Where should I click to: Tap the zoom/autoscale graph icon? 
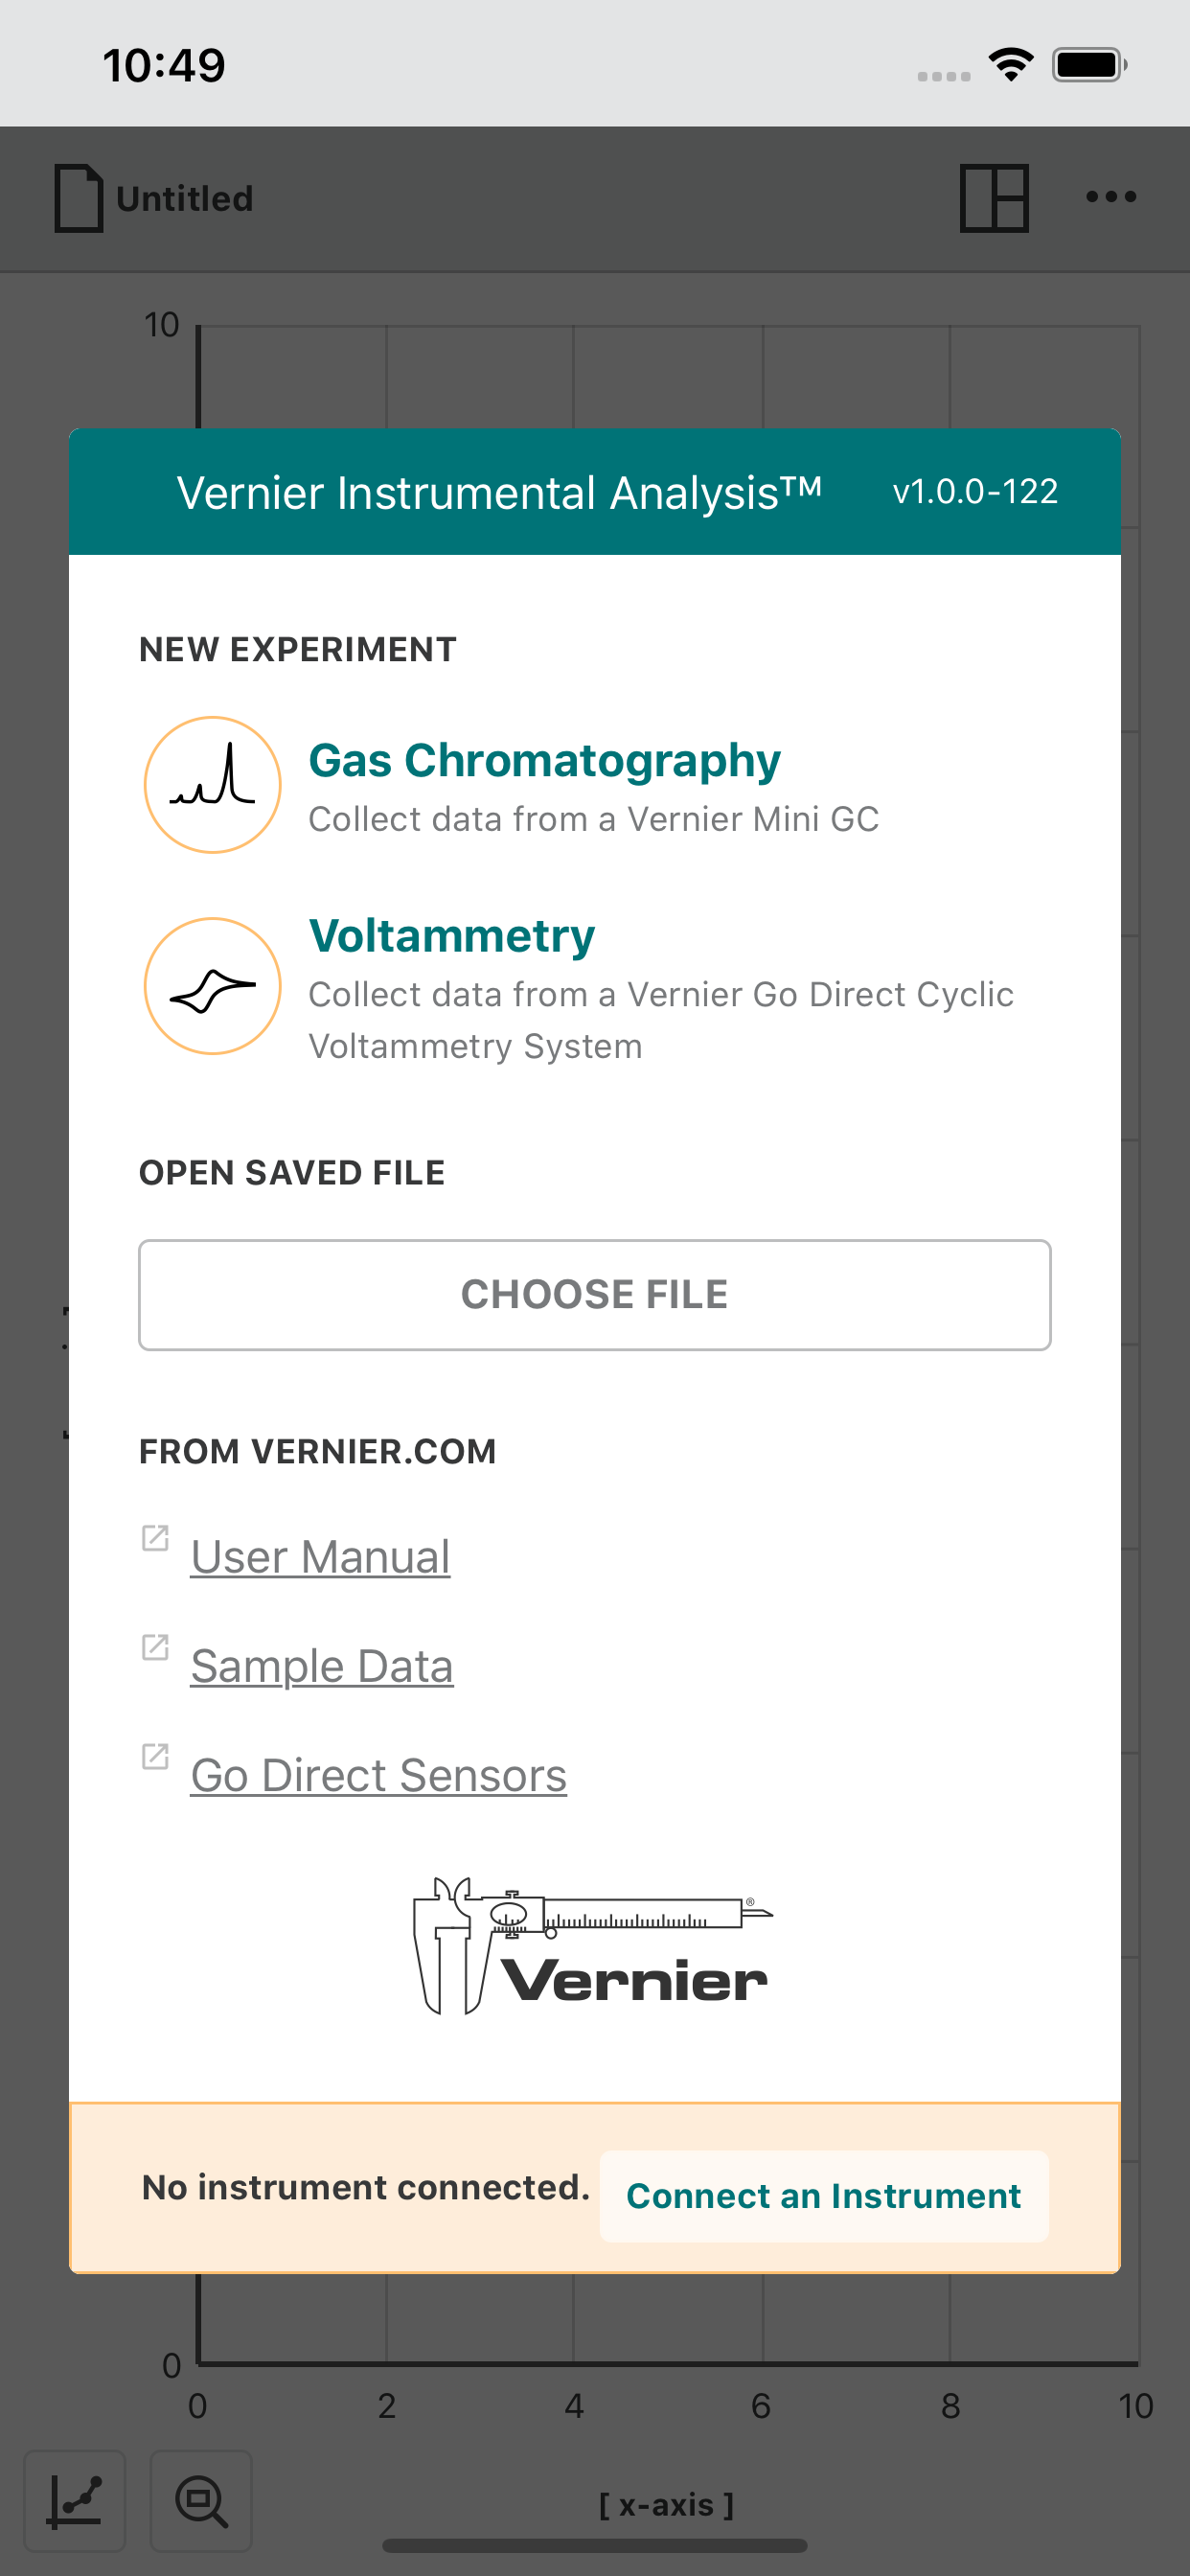click(x=201, y=2501)
